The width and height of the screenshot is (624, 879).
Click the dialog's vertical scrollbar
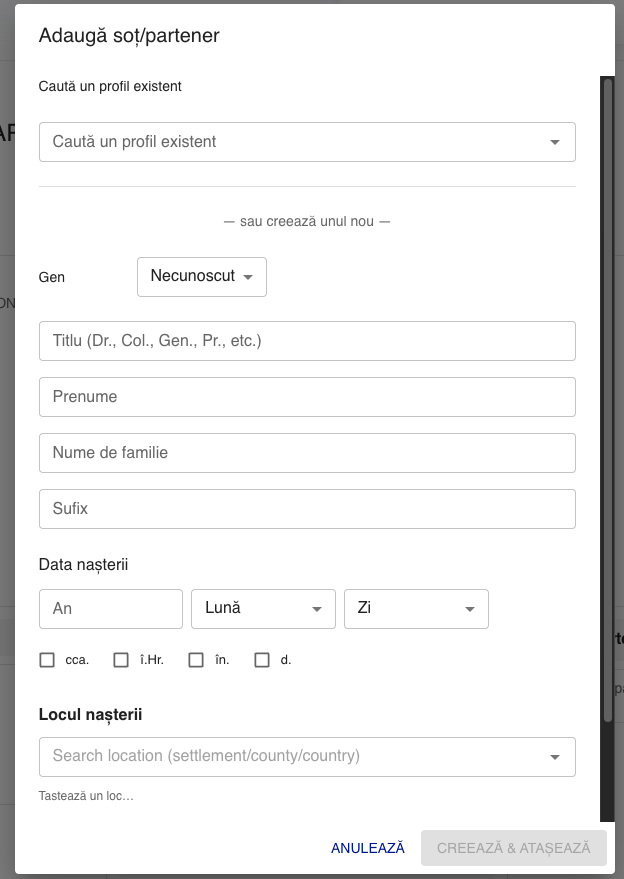607,400
